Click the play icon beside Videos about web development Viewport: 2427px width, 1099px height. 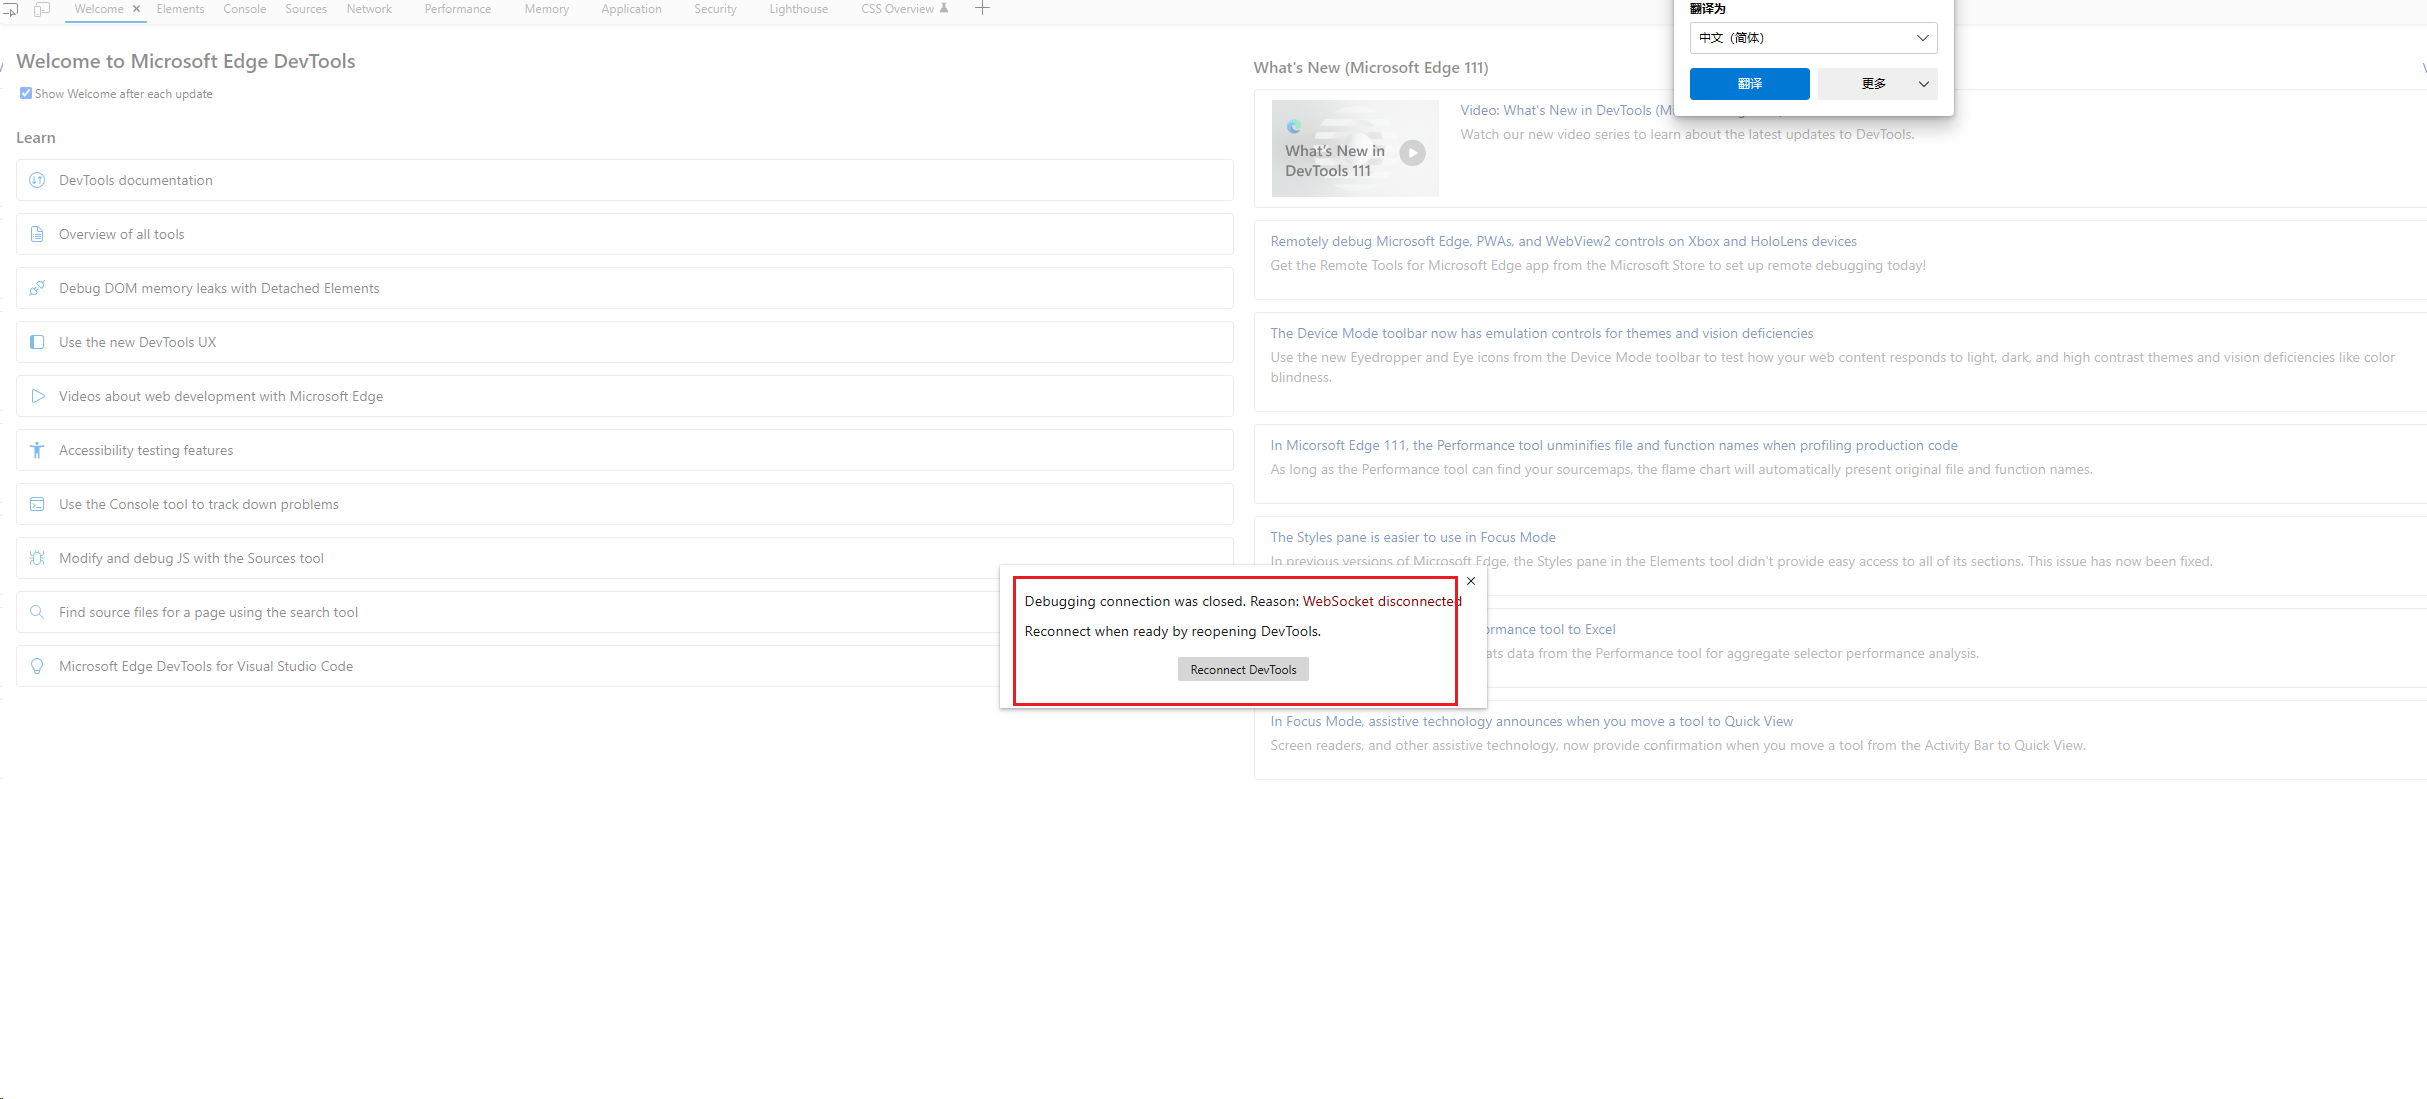(37, 396)
